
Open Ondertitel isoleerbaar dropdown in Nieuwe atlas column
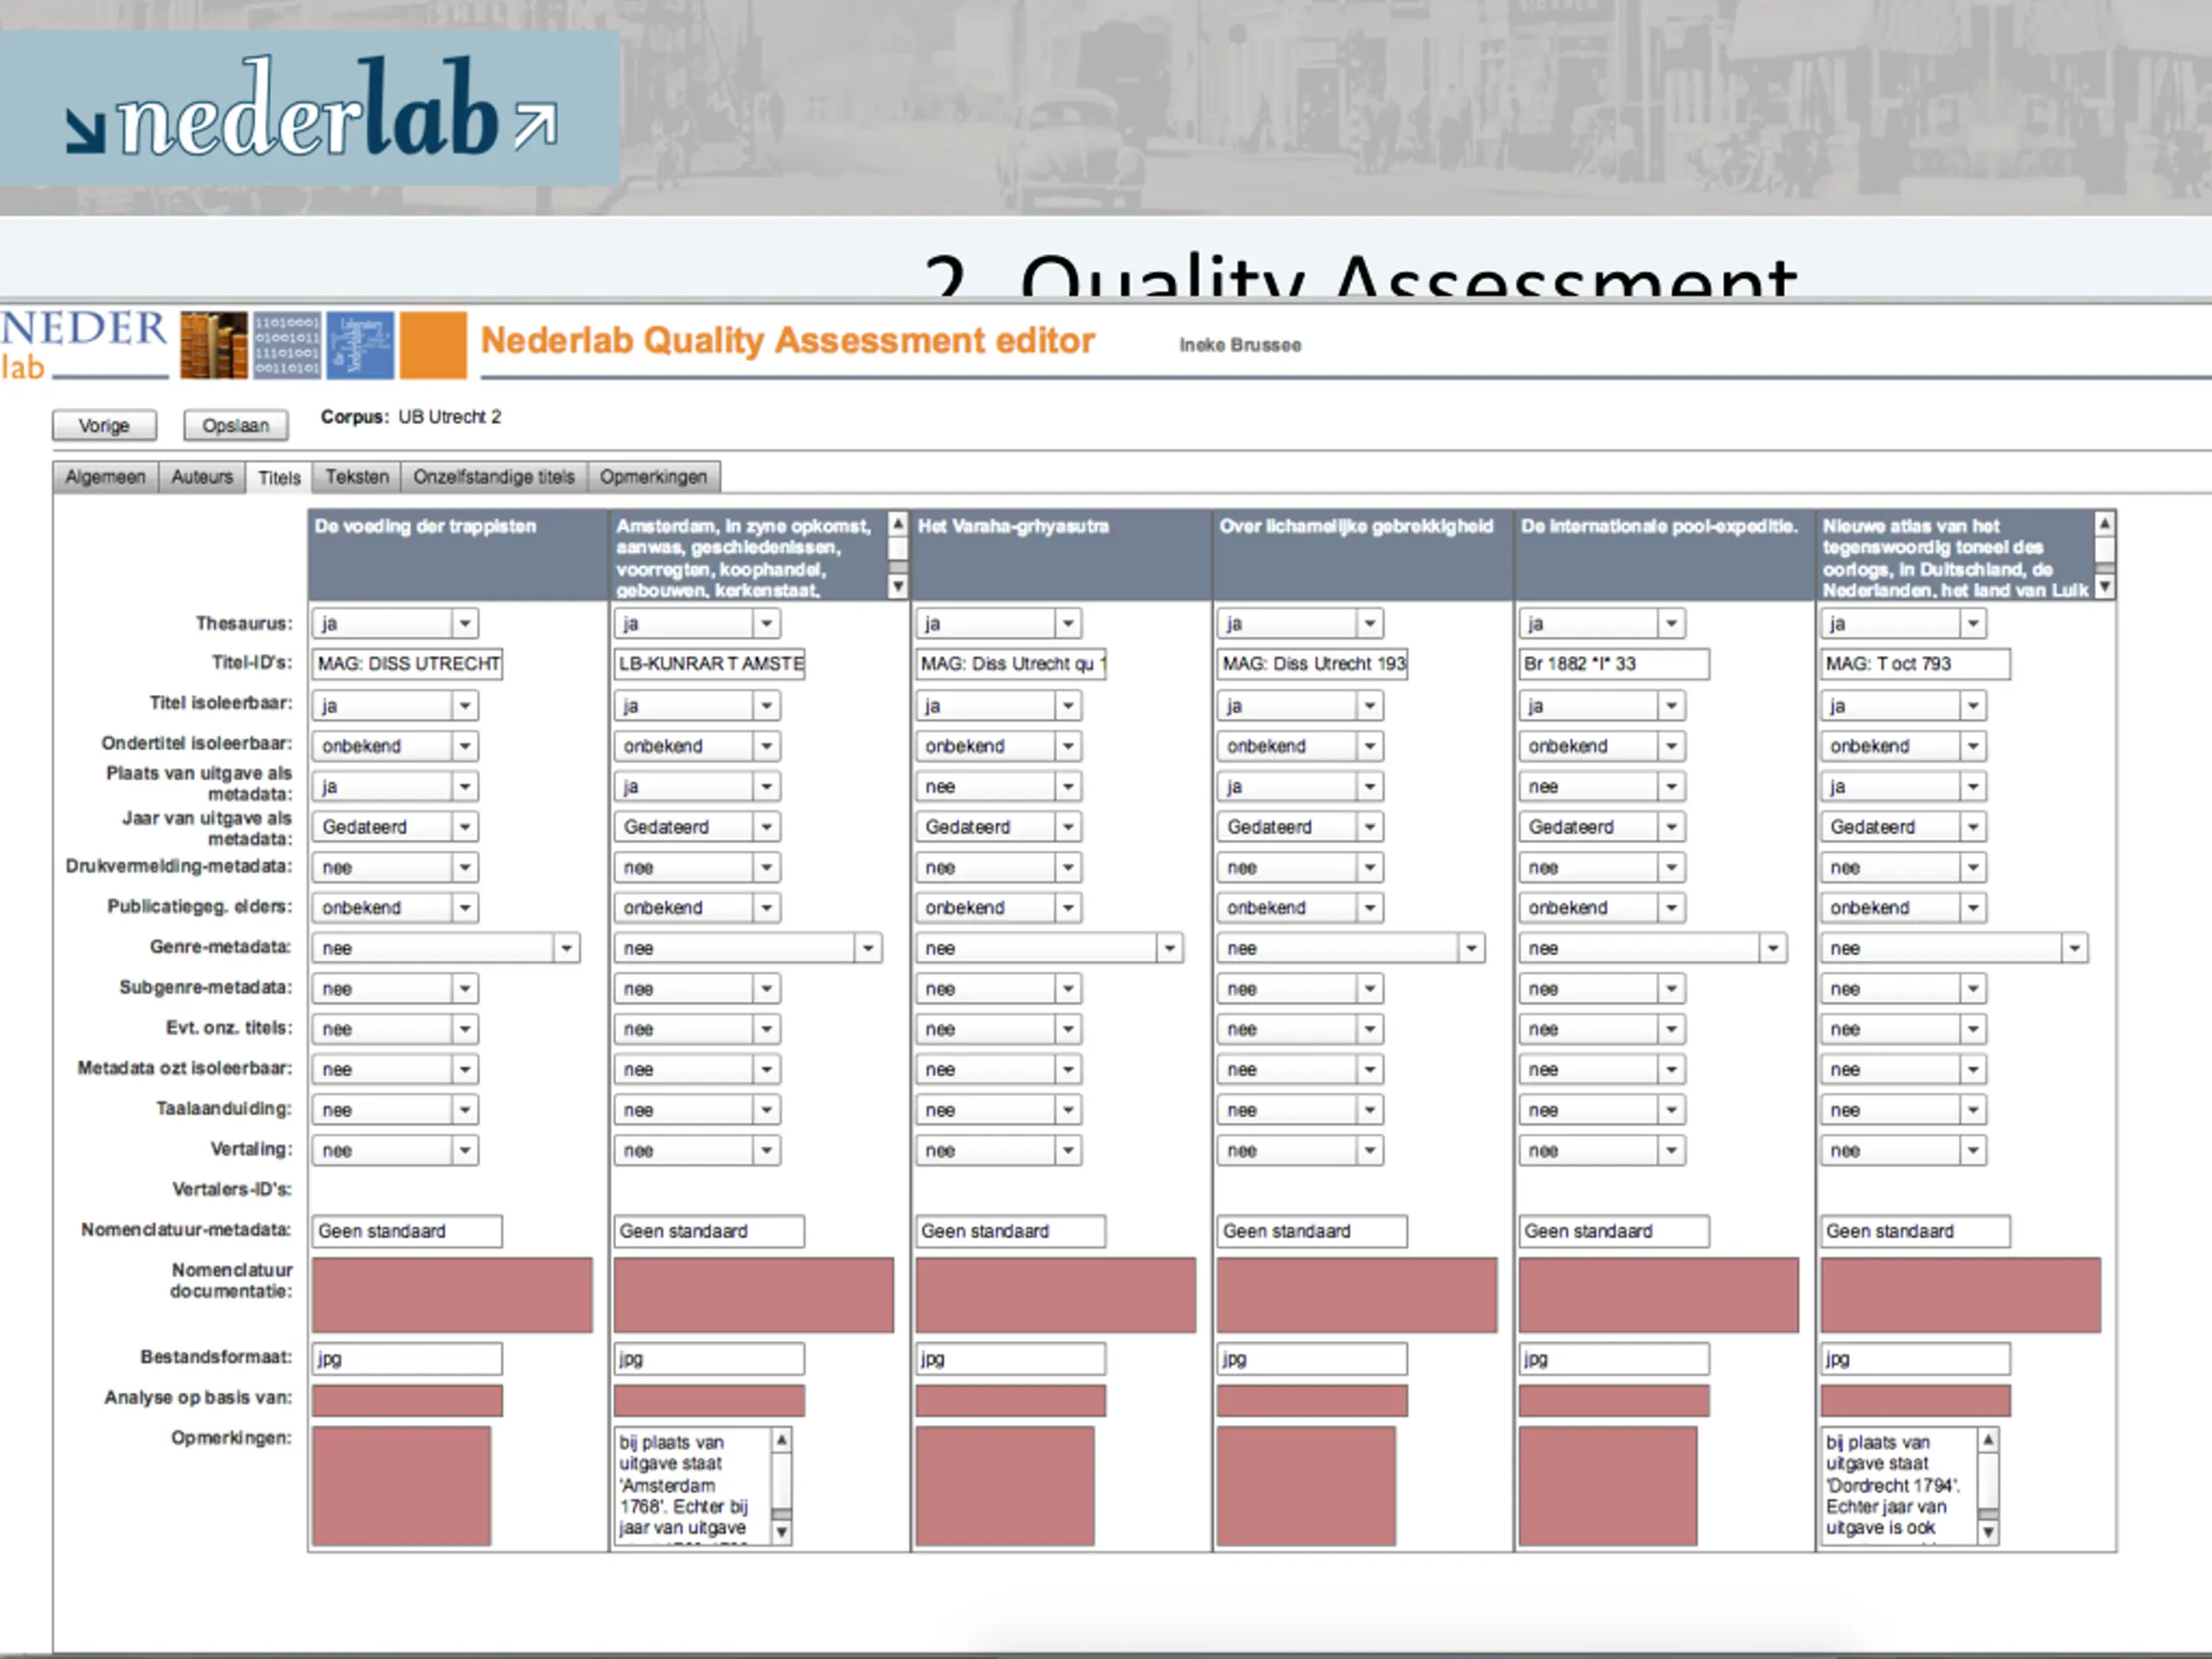(1904, 746)
